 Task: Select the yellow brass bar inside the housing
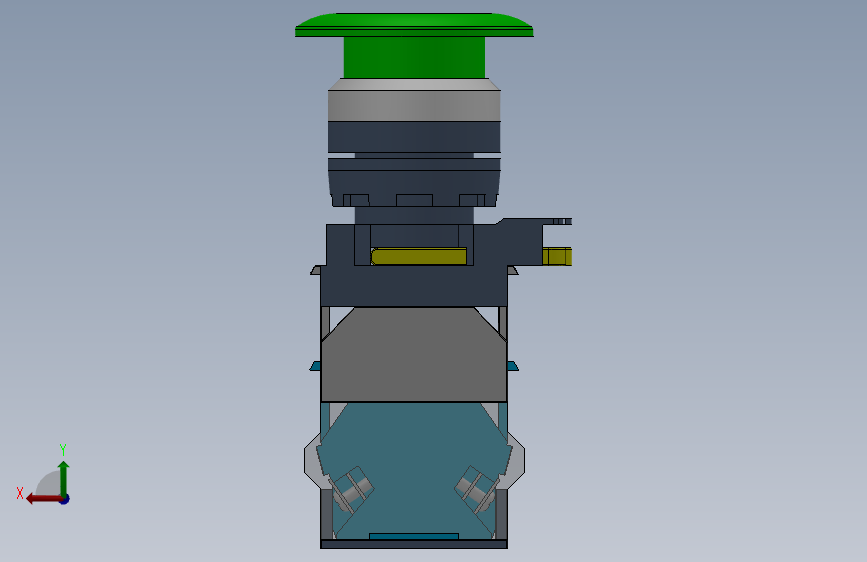coord(419,256)
